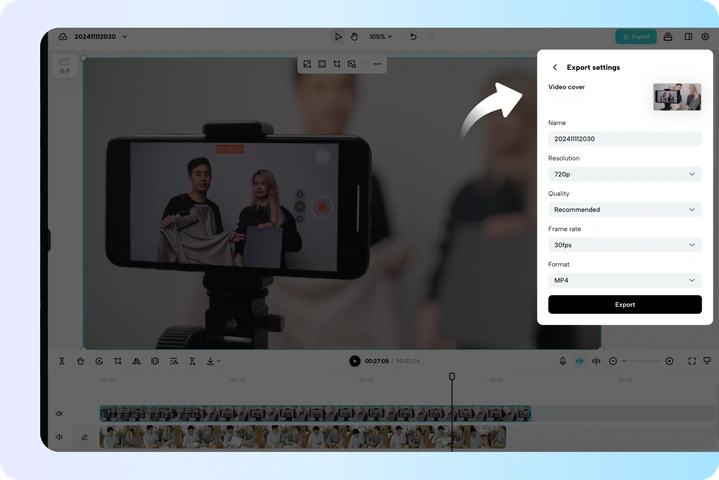Toggle the split layout panel icon

(688, 37)
